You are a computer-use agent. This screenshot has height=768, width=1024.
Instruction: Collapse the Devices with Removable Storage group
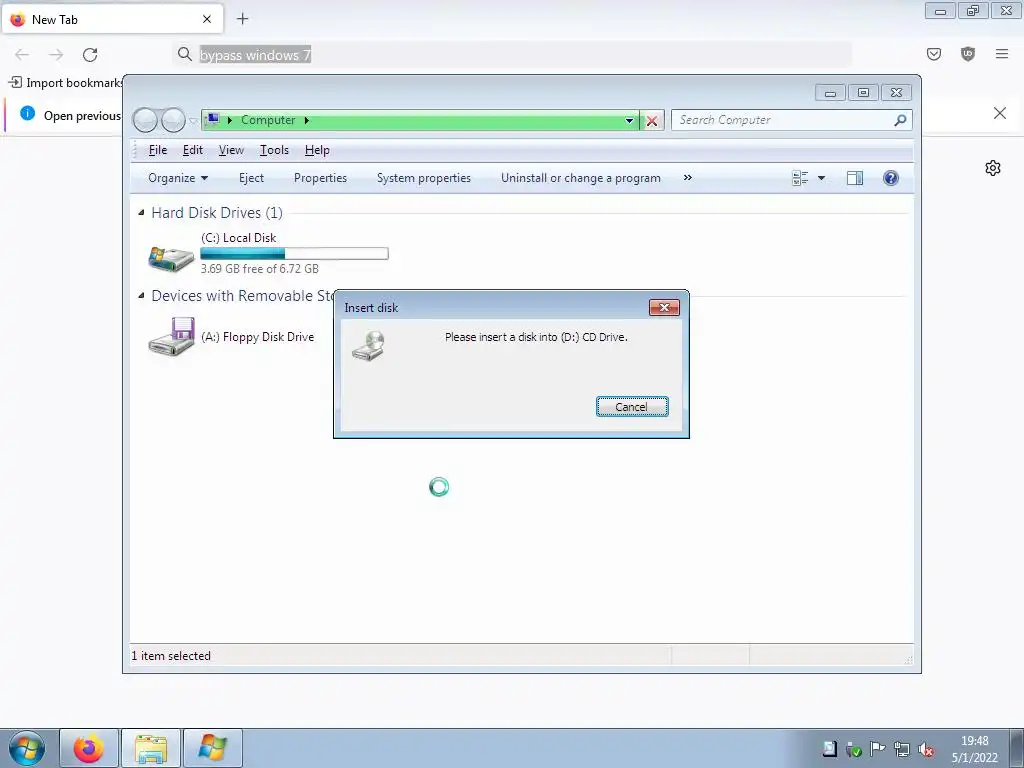[142, 296]
